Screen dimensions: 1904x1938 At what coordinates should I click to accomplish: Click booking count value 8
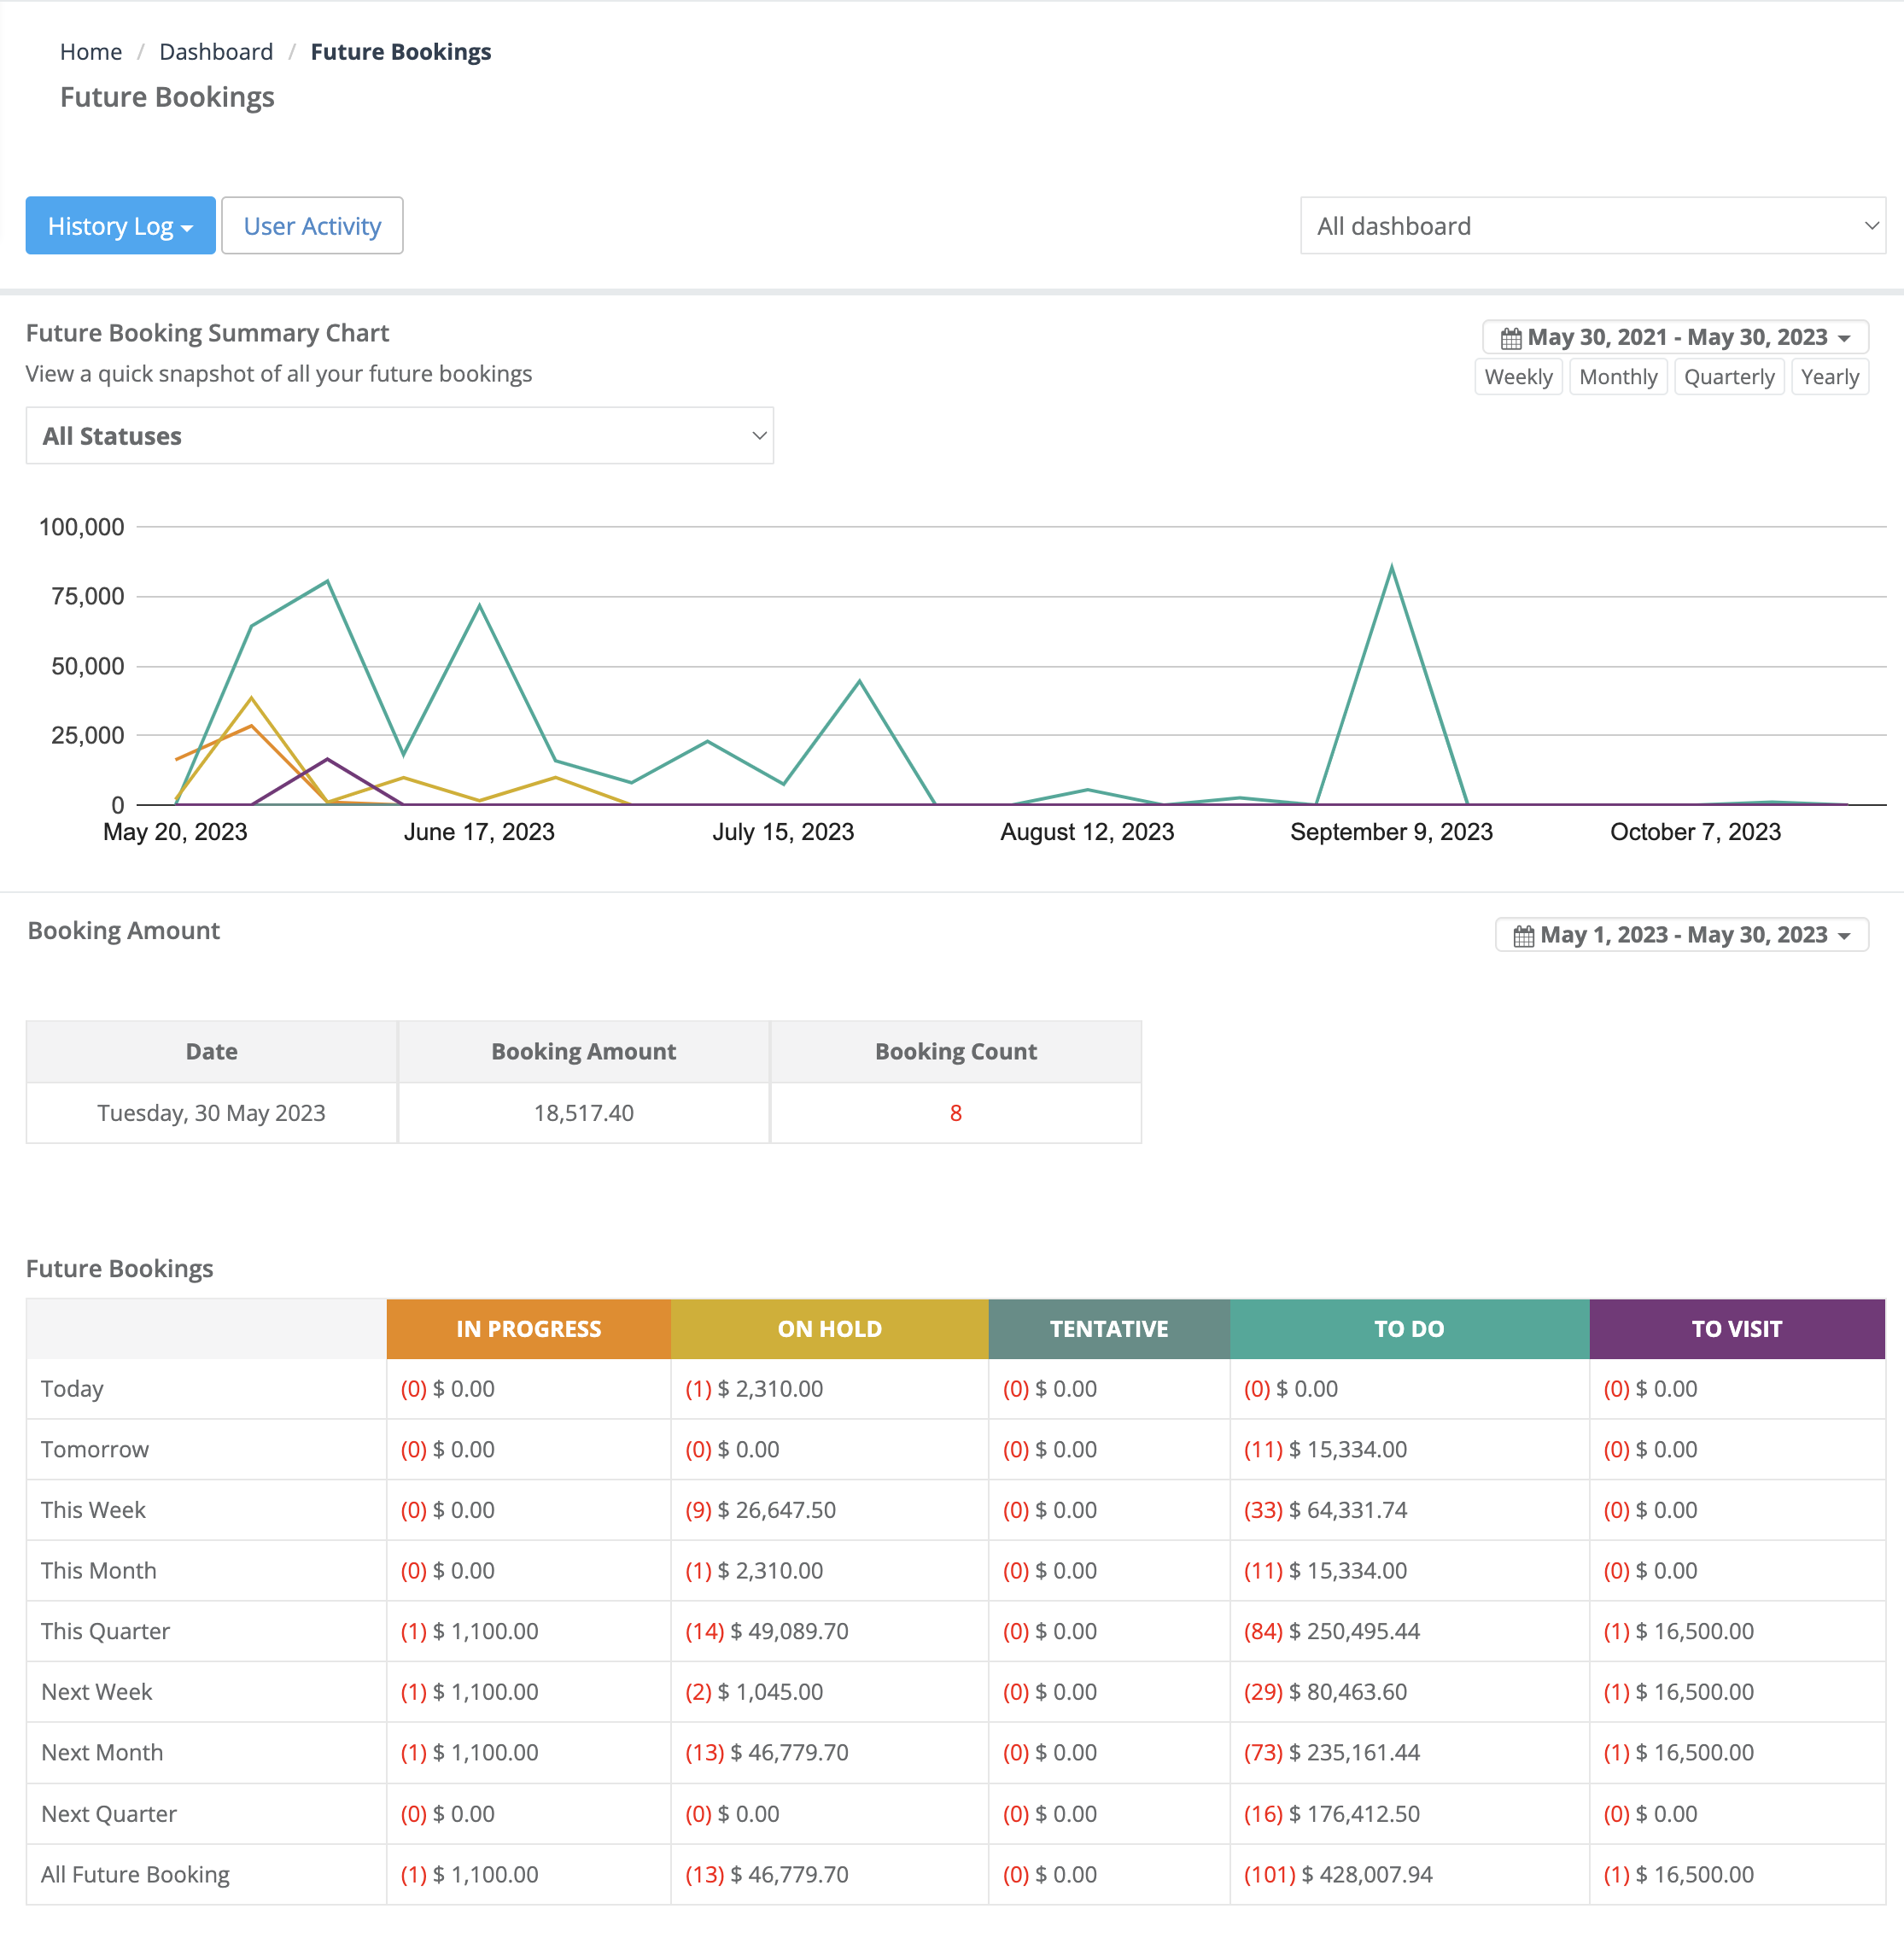pyautogui.click(x=956, y=1113)
